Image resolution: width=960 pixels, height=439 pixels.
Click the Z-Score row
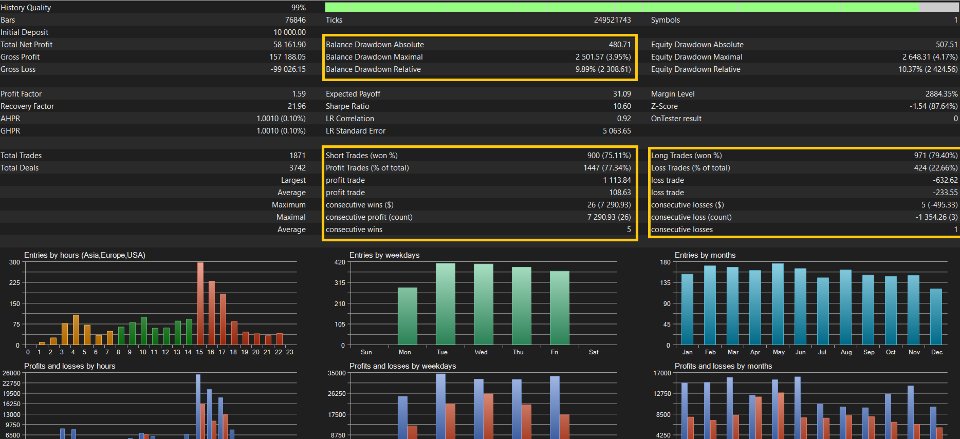(804, 107)
